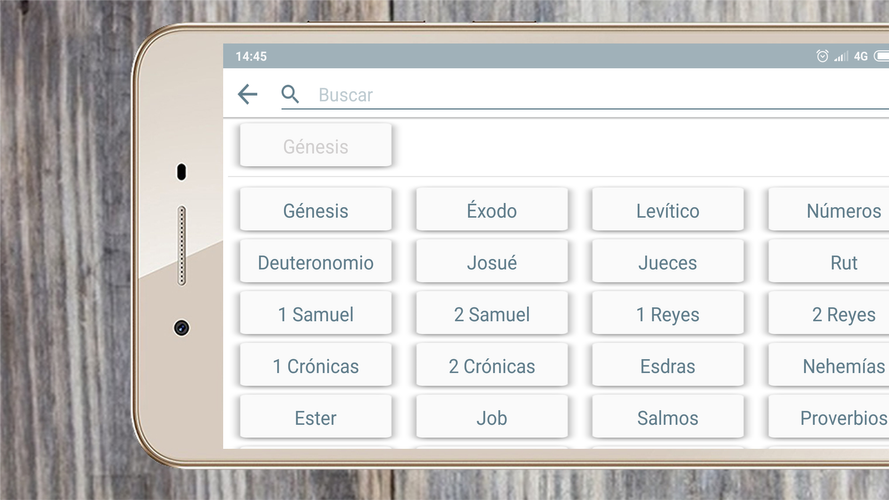Image resolution: width=889 pixels, height=500 pixels.
Task: Open the Éxodo book
Action: pyautogui.click(x=491, y=210)
